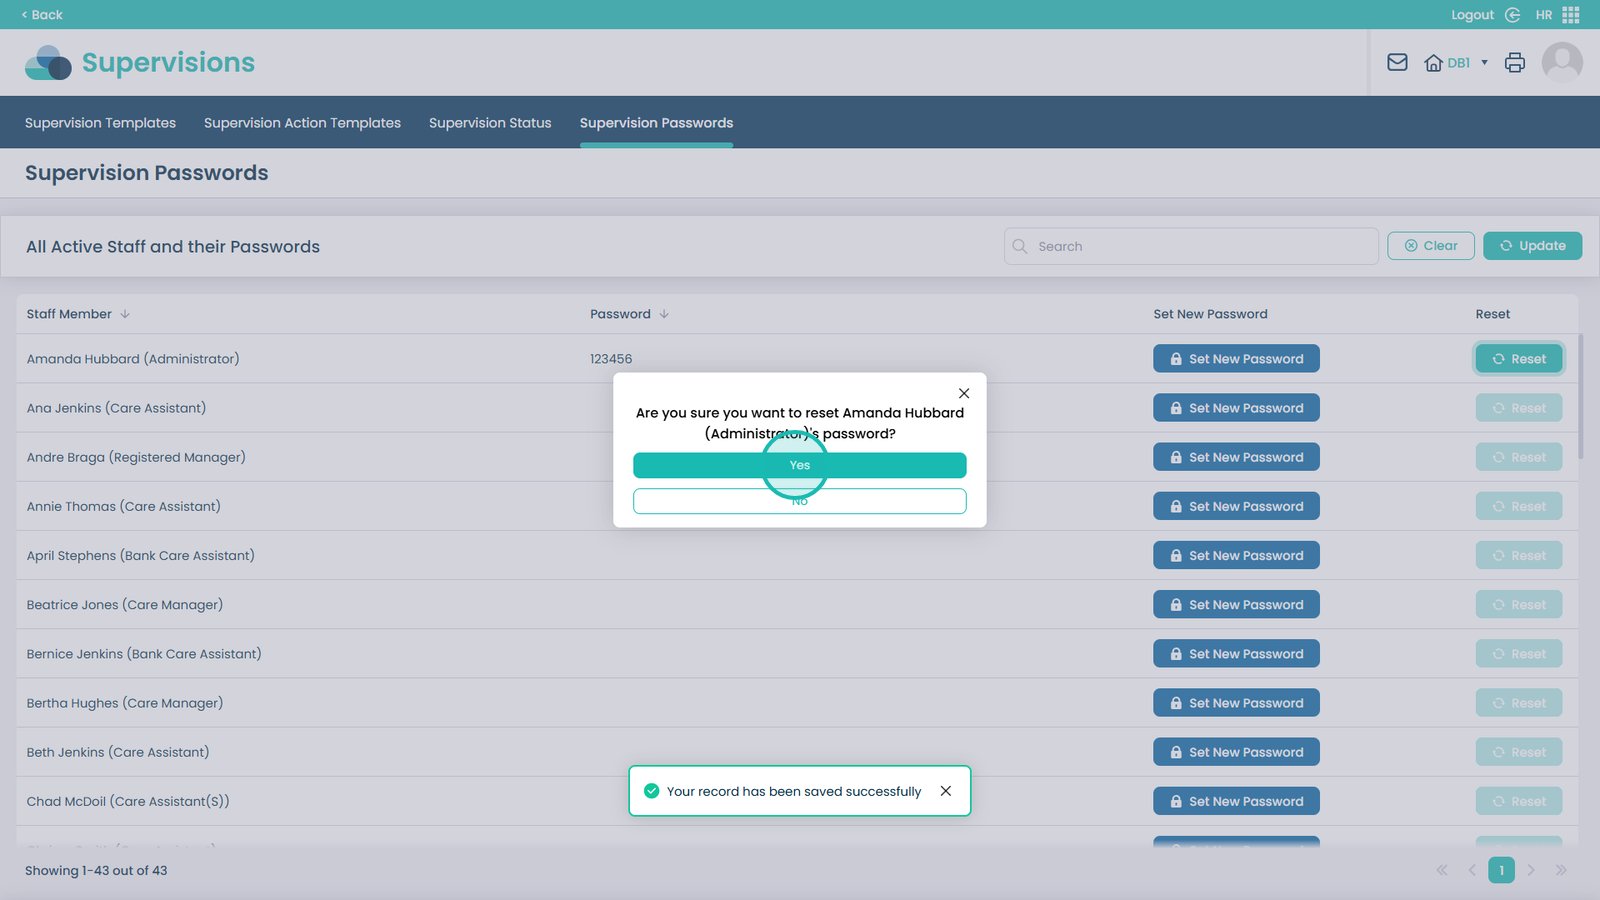Confirm password reset with Yes
1600x900 pixels.
(799, 465)
